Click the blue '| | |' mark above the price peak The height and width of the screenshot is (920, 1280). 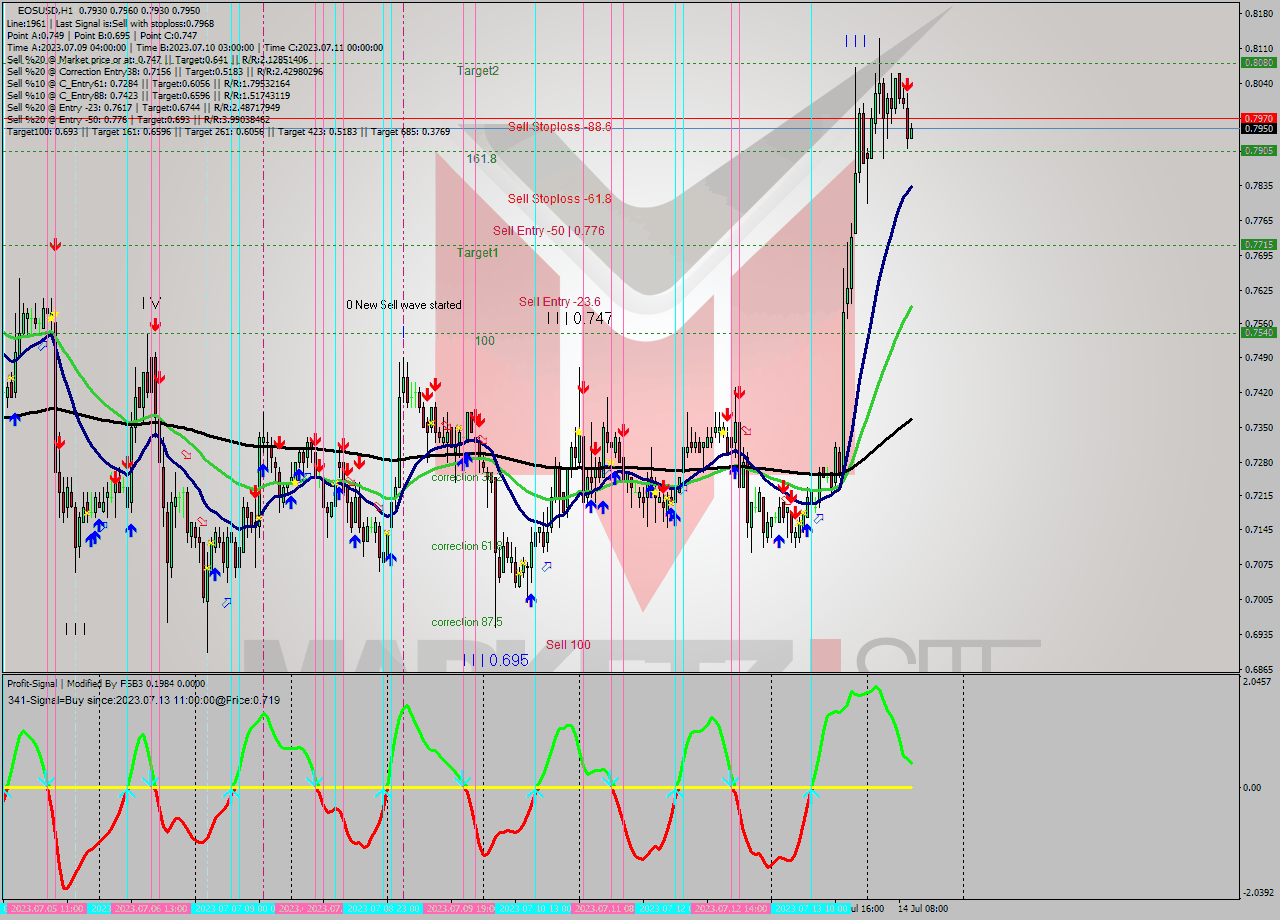855,41
